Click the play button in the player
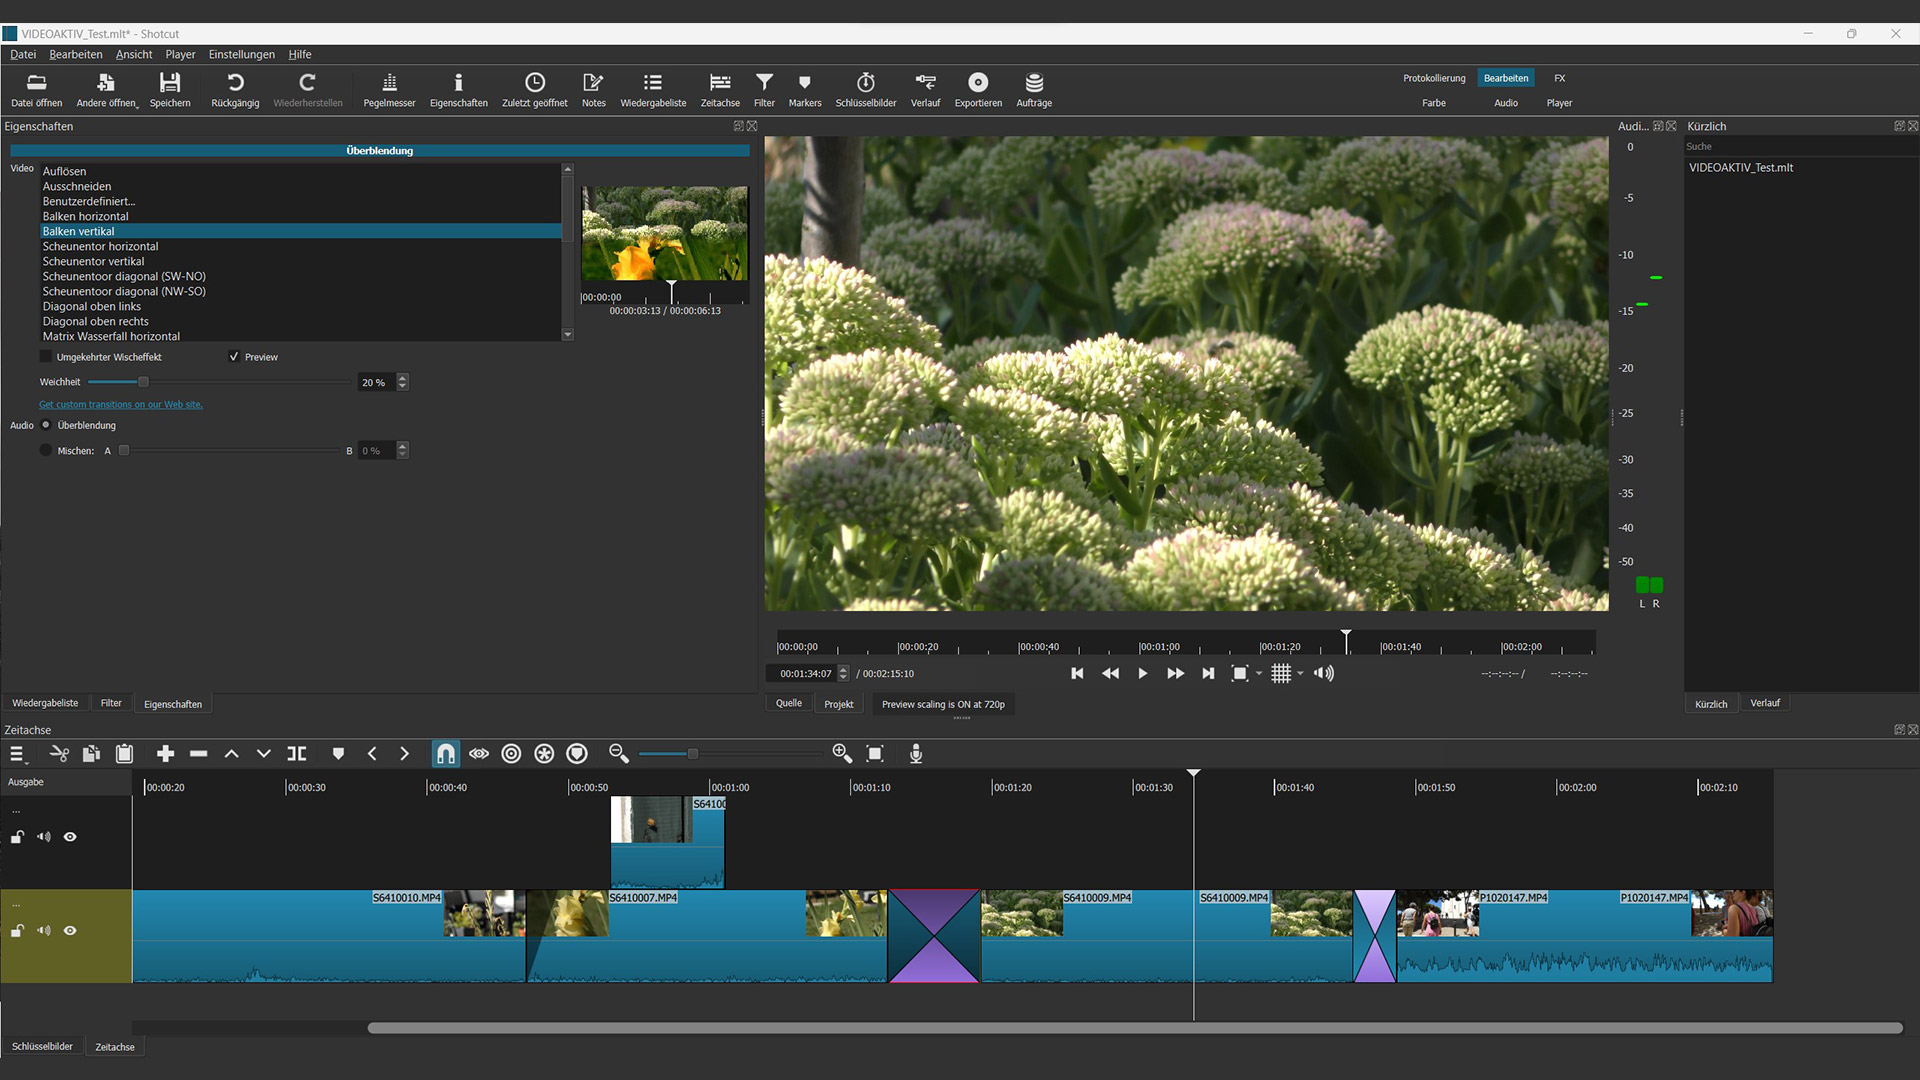This screenshot has height=1080, width=1920. pyautogui.click(x=1142, y=674)
